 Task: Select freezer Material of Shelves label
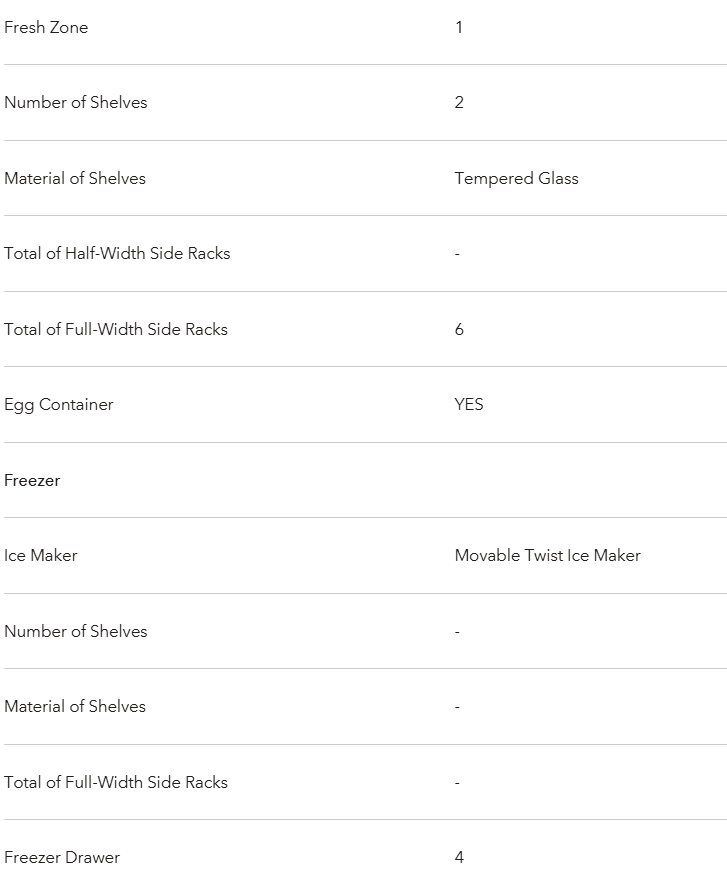(x=75, y=706)
